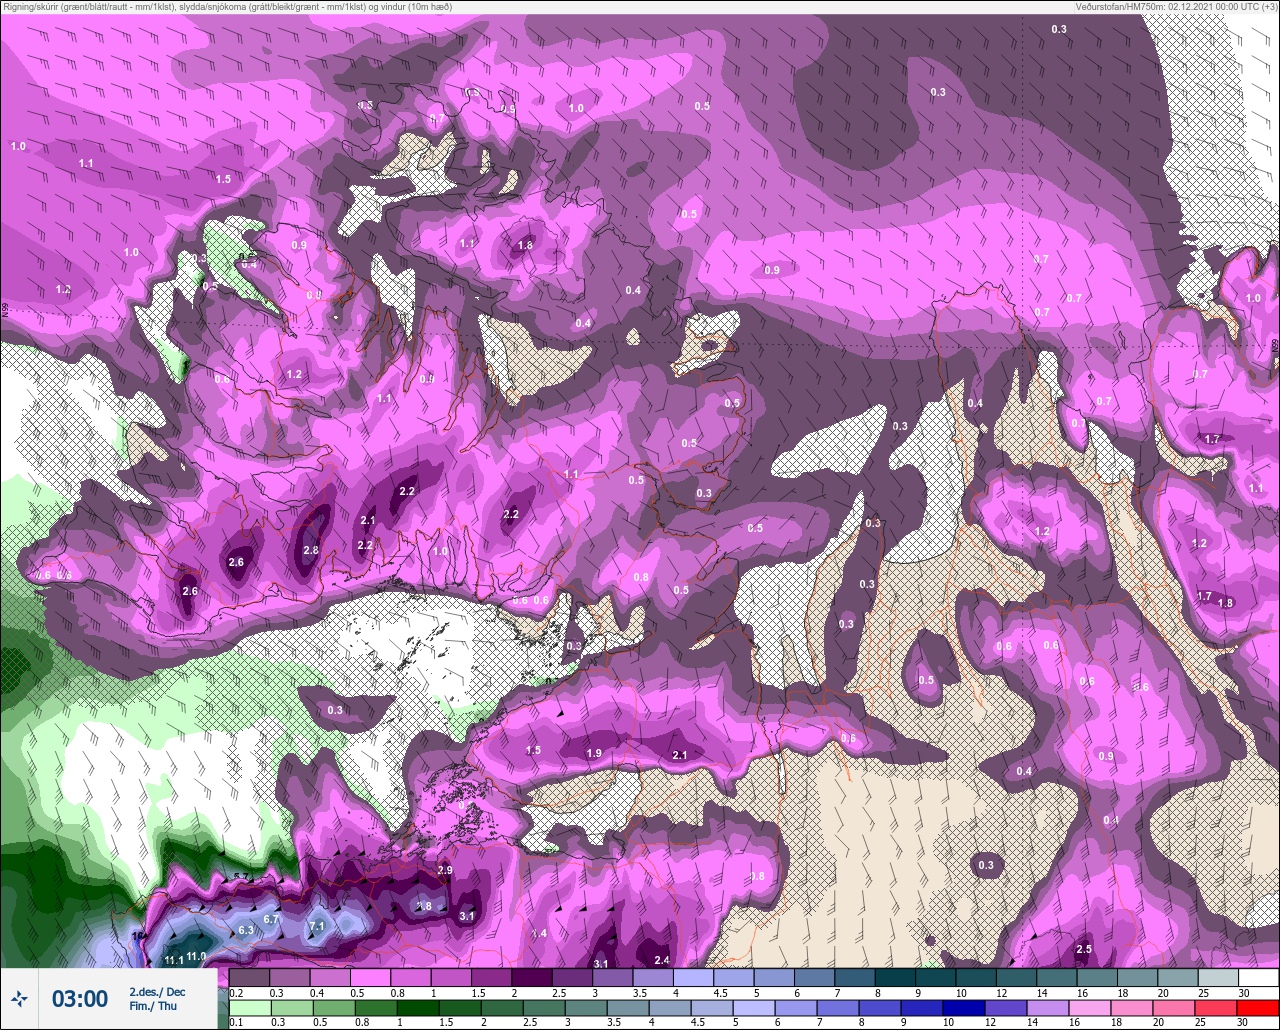Click the Veðurstofan logo icon beside 03:00
The image size is (1280, 1030).
(x=19, y=998)
